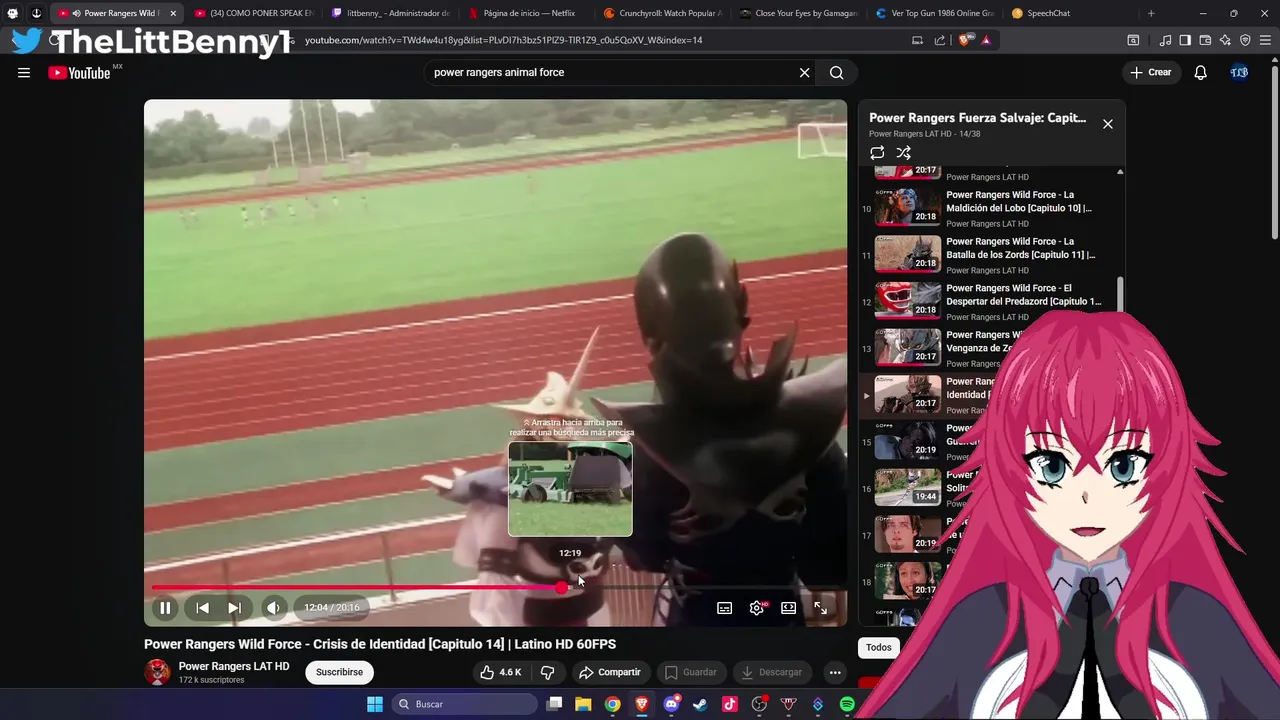Toggle subtitles with the captions icon
Image resolution: width=1280 pixels, height=720 pixels.
(724, 607)
